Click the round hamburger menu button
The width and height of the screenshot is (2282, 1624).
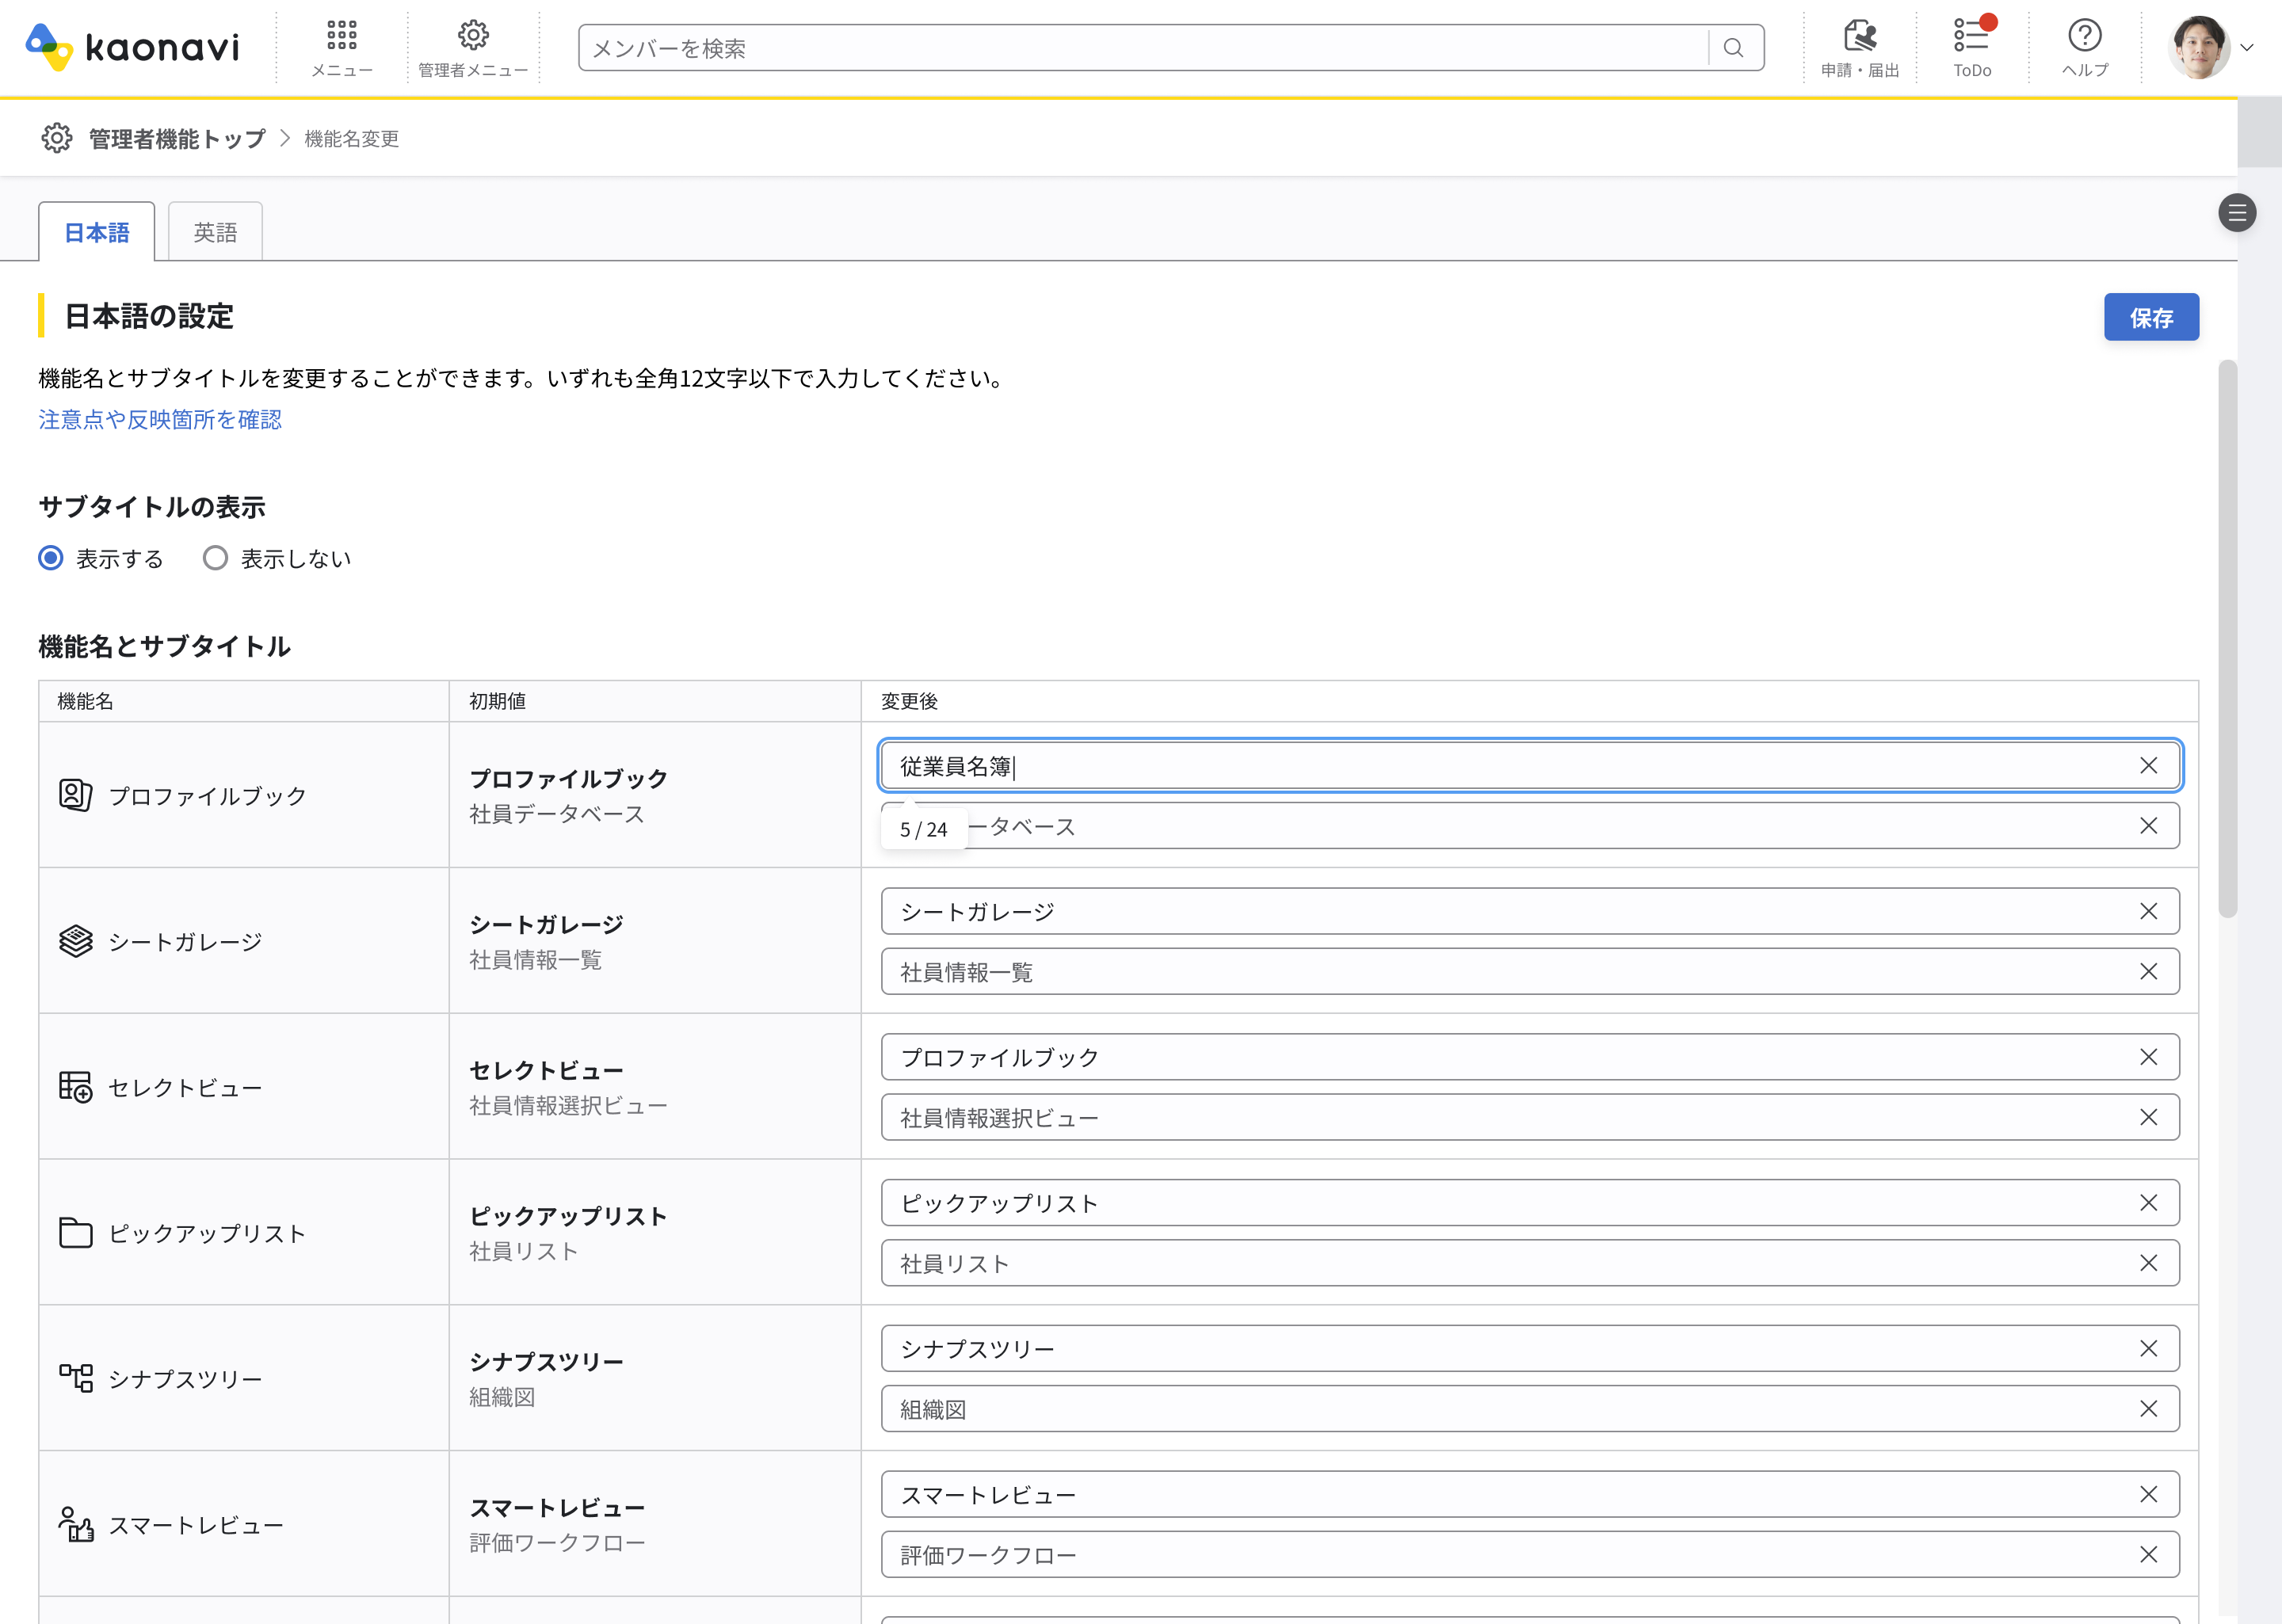coord(2236,213)
